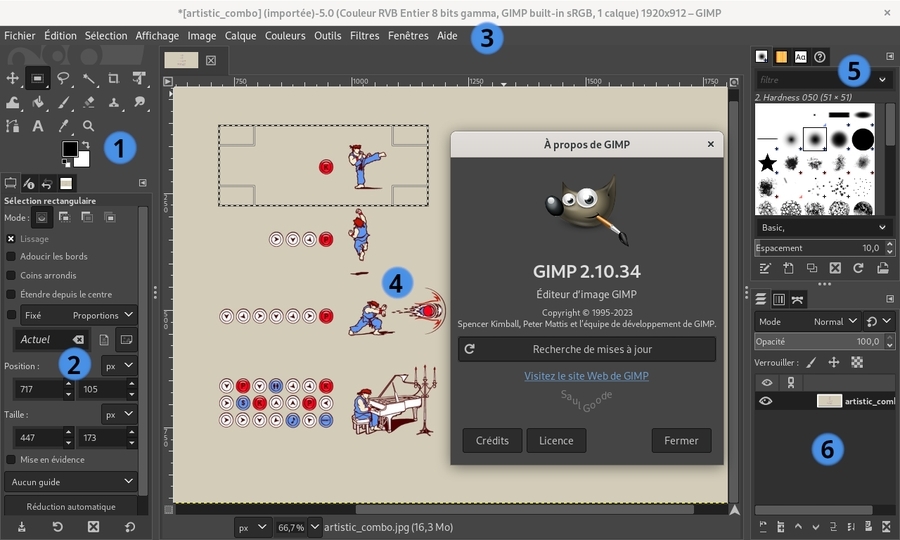900x540 pixels.
Task: Select the Free Select lasso tool
Action: click(x=63, y=78)
